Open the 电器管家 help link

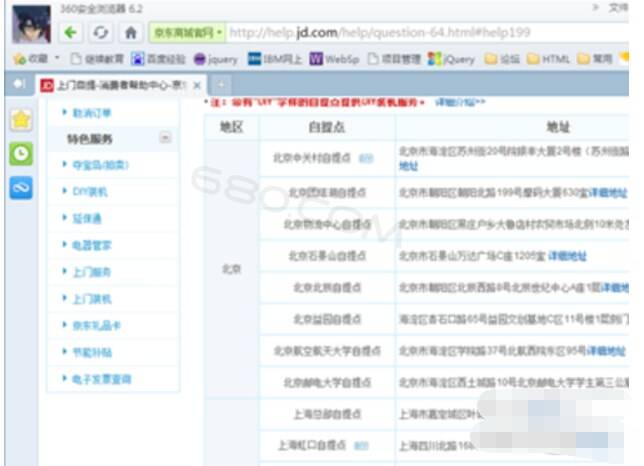pyautogui.click(x=92, y=246)
